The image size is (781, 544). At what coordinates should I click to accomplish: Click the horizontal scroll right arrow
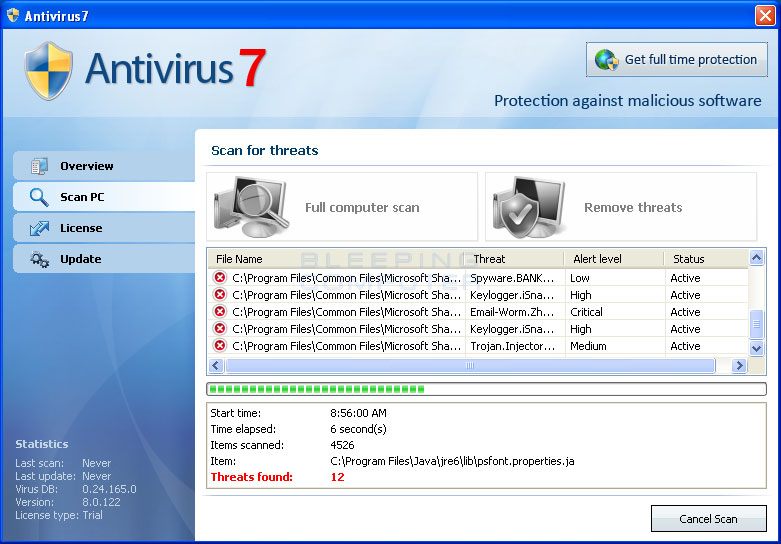click(x=739, y=365)
